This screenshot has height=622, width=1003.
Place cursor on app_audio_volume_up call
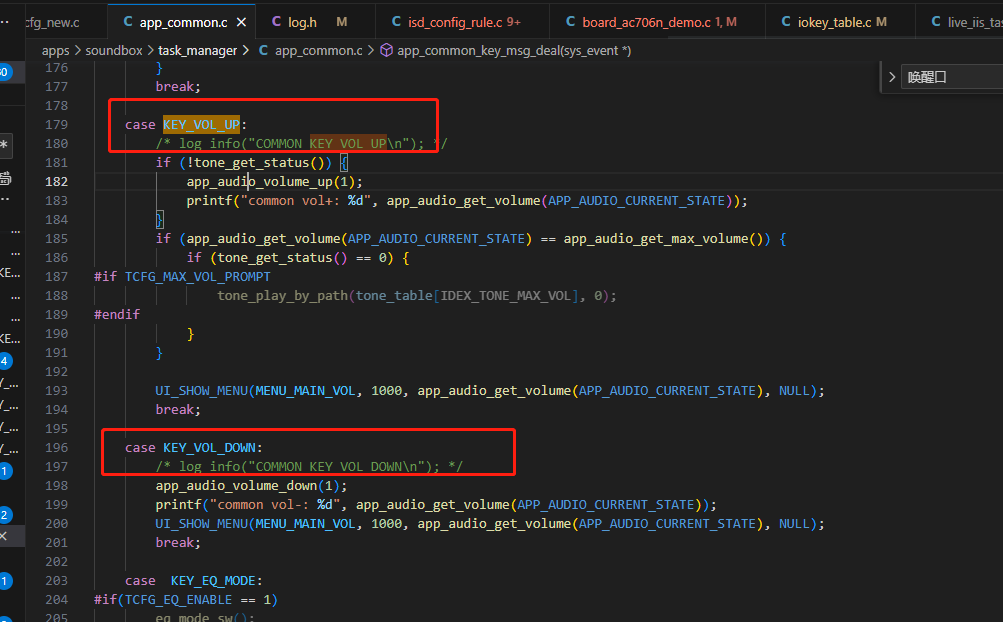coord(258,182)
